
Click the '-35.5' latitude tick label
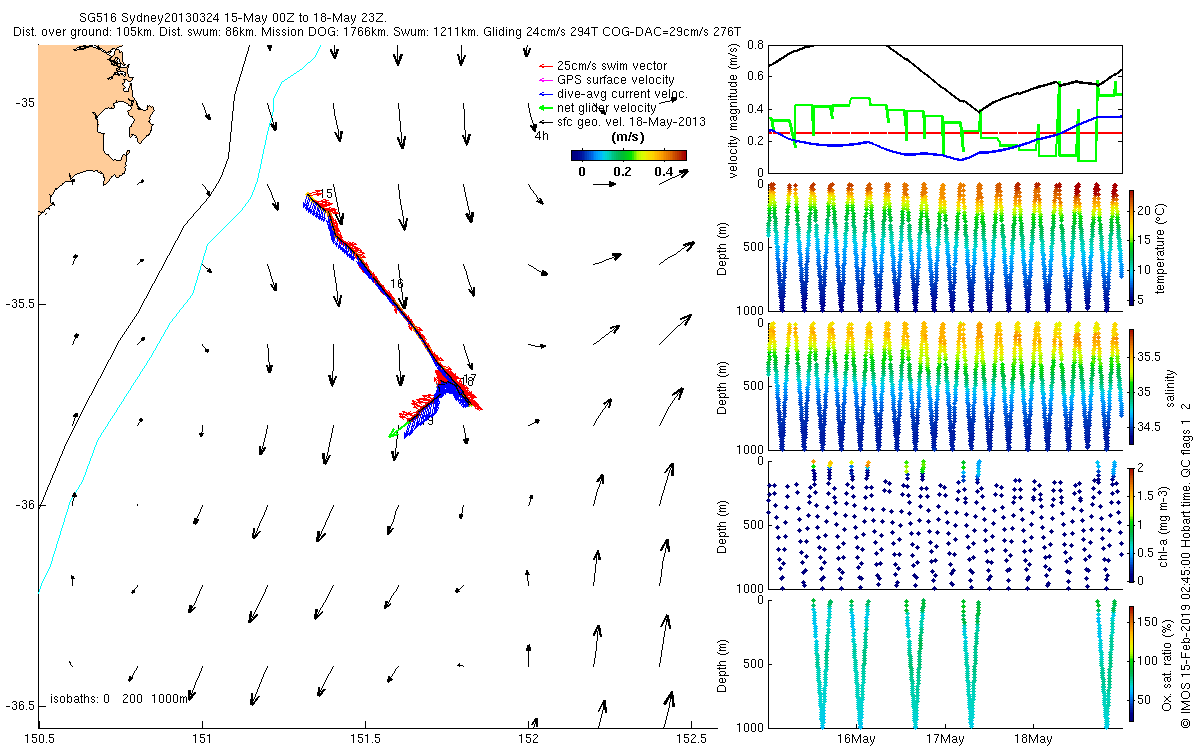(20, 304)
